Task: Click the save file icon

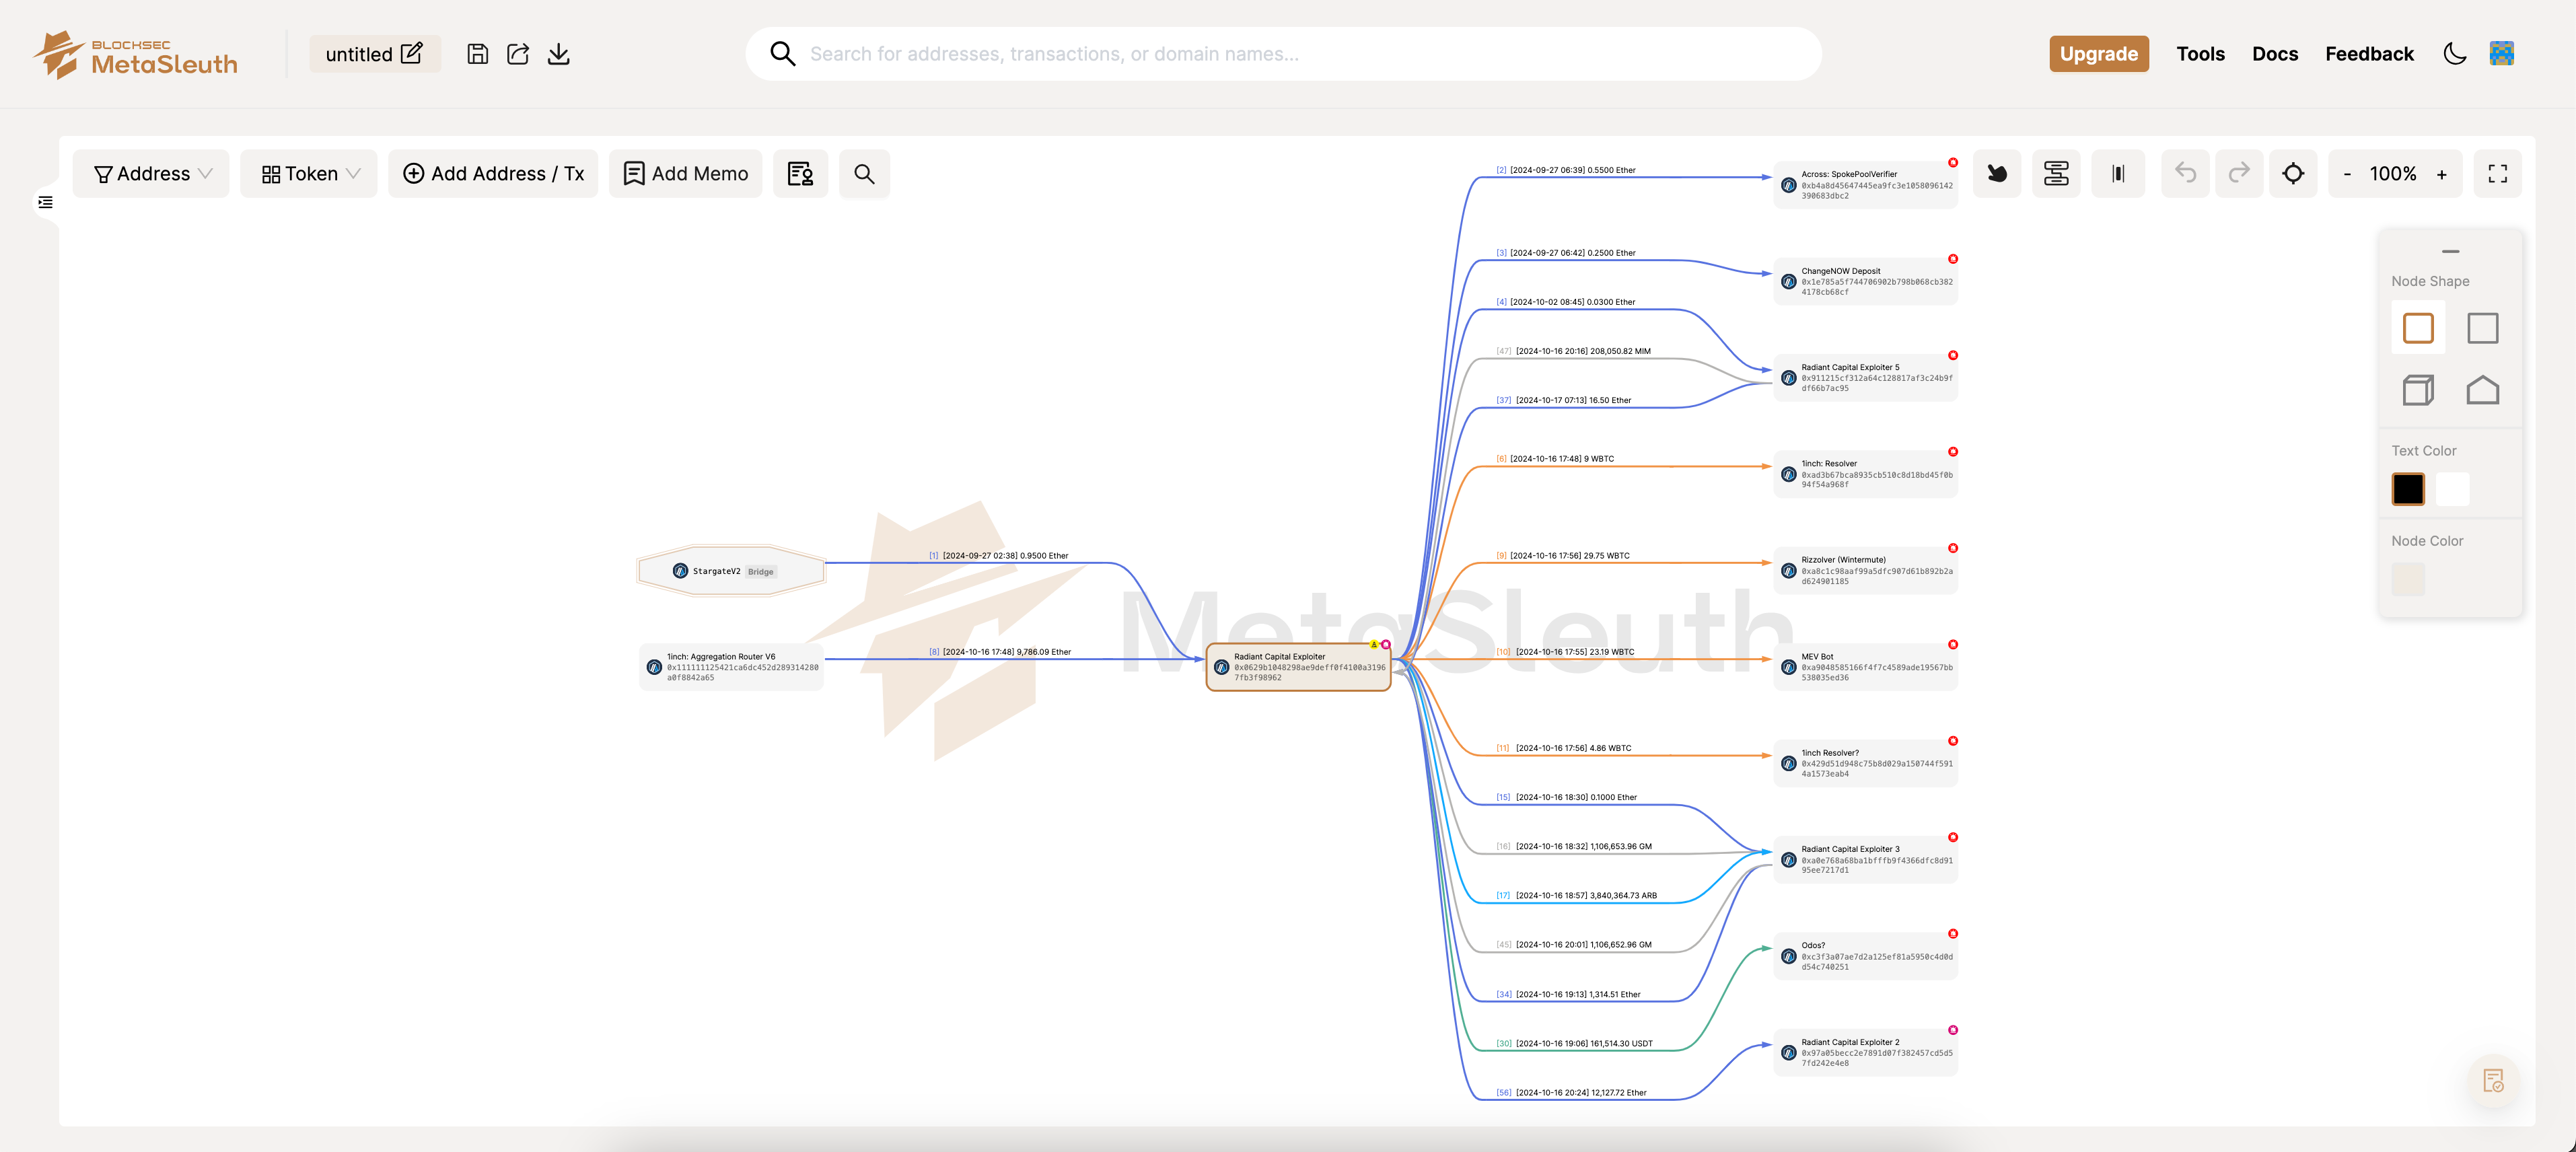Action: 478,54
